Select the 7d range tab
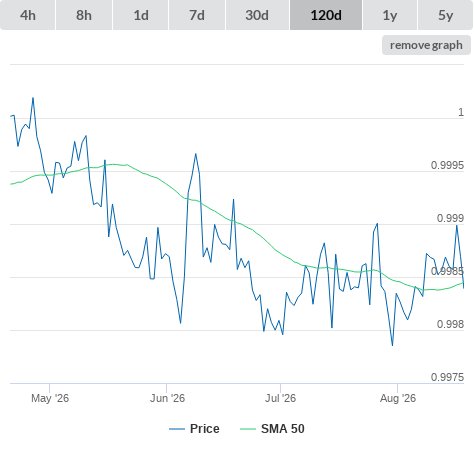The width and height of the screenshot is (474, 455). pyautogui.click(x=197, y=15)
